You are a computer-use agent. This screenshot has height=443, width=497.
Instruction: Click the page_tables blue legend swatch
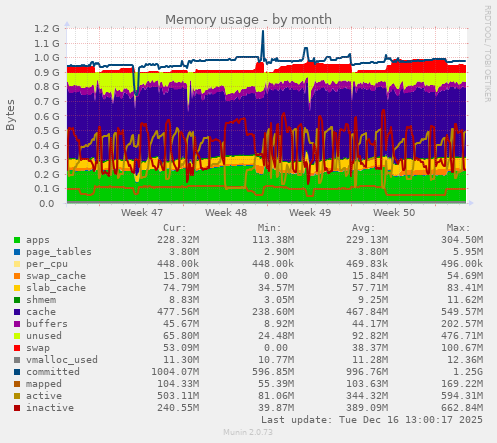point(17,252)
